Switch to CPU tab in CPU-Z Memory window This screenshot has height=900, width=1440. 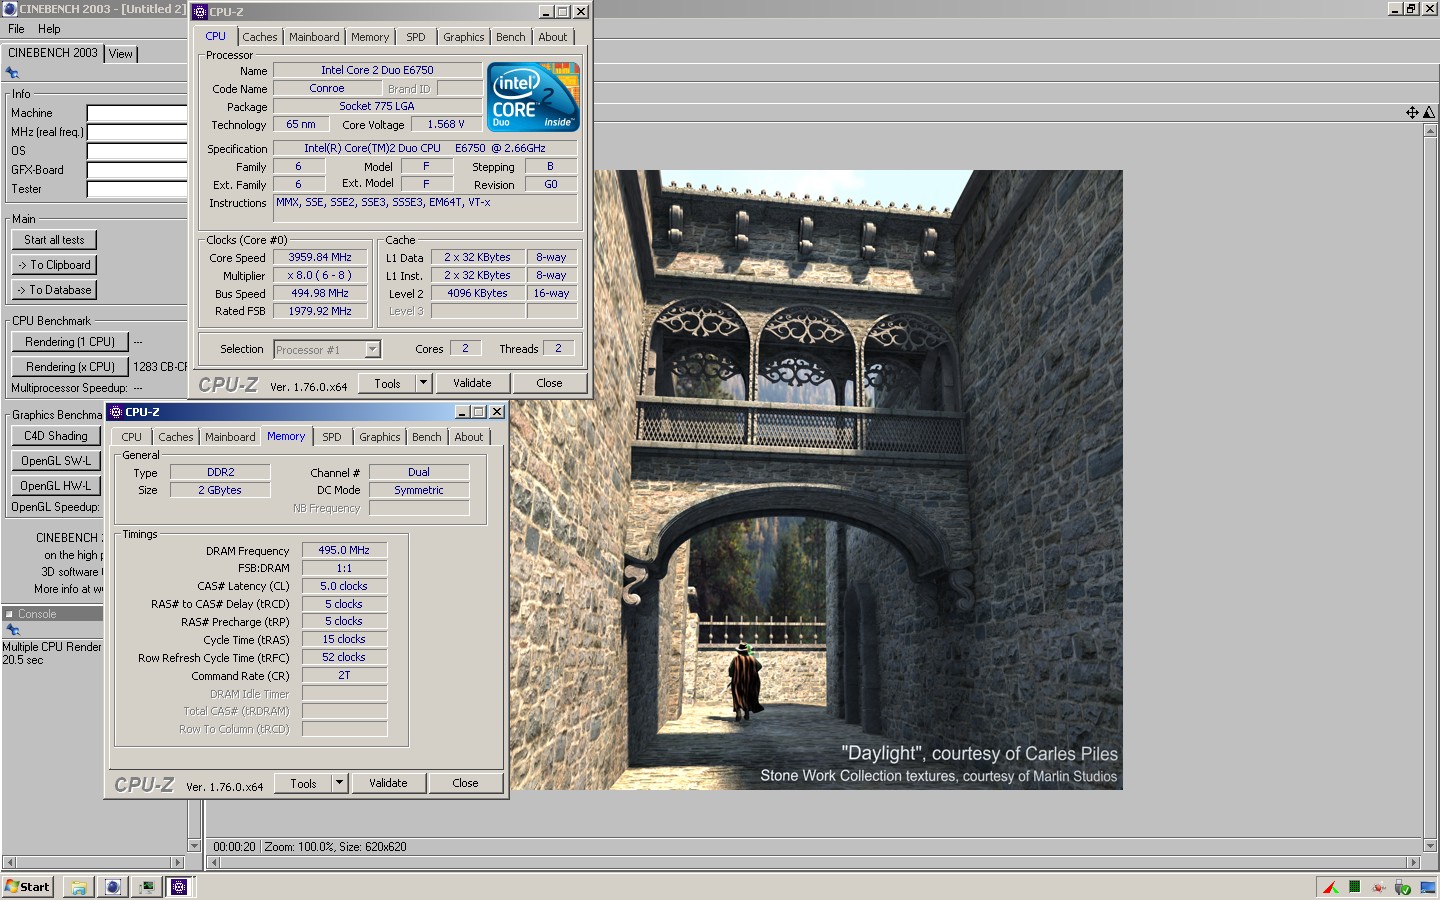point(132,437)
